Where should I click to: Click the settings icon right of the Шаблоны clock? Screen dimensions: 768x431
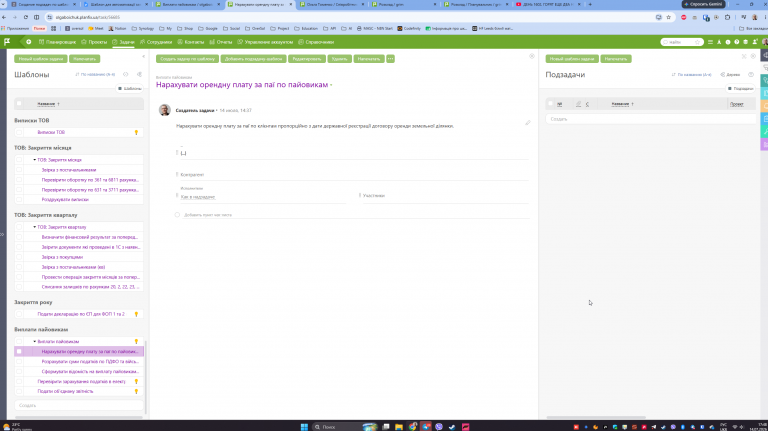140,74
